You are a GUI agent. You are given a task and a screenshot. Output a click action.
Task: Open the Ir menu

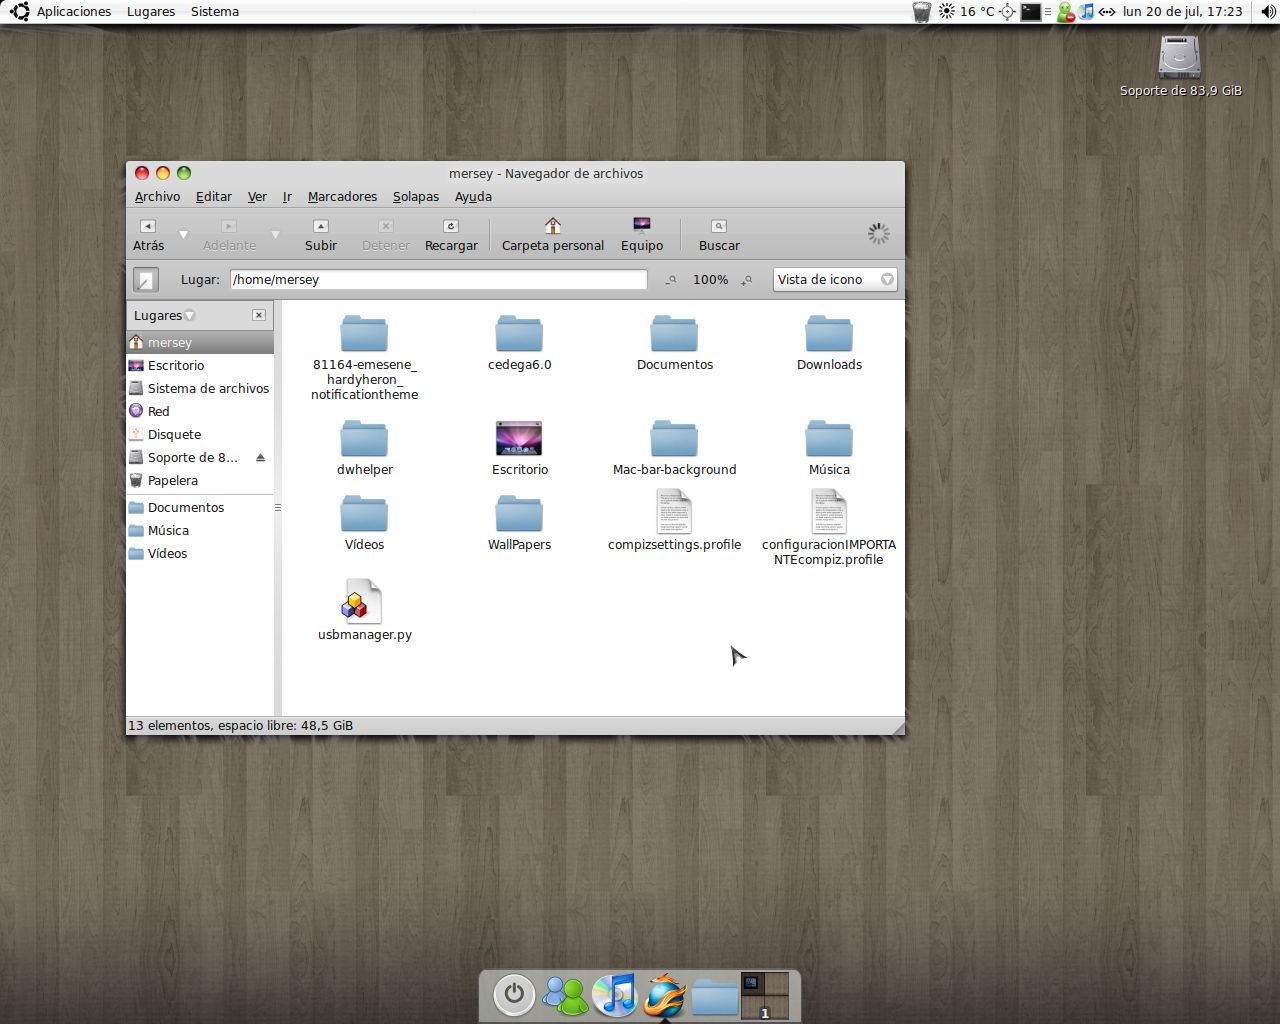(x=287, y=197)
